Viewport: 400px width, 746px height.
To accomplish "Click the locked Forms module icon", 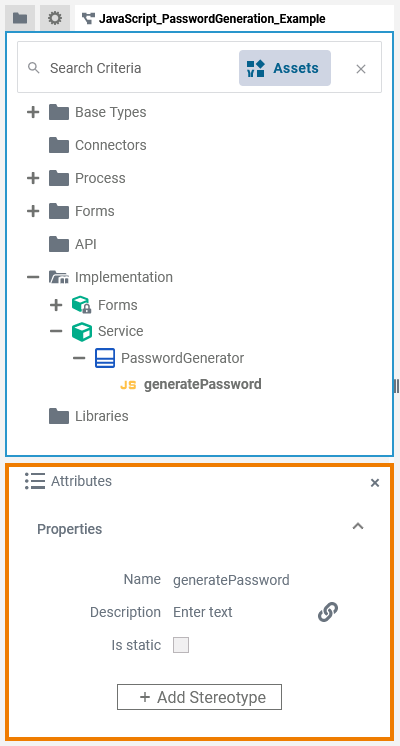I will (x=81, y=305).
